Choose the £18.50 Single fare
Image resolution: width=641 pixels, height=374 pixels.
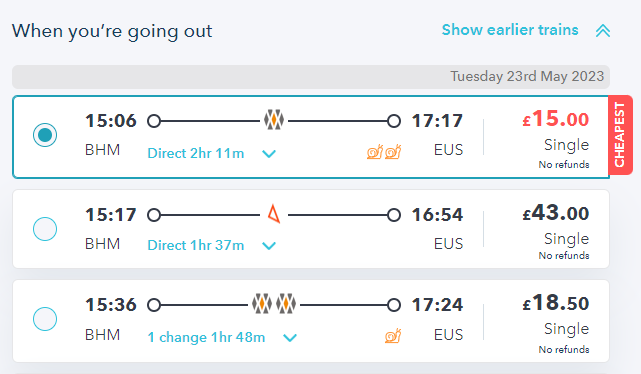556,323
